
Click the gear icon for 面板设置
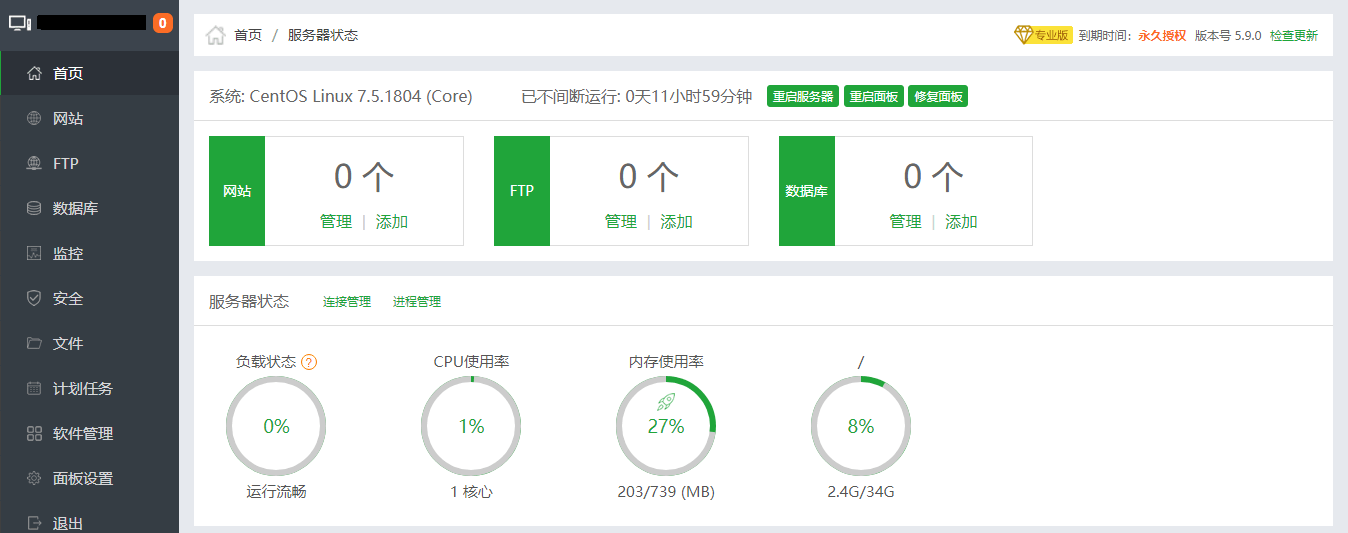click(x=34, y=479)
